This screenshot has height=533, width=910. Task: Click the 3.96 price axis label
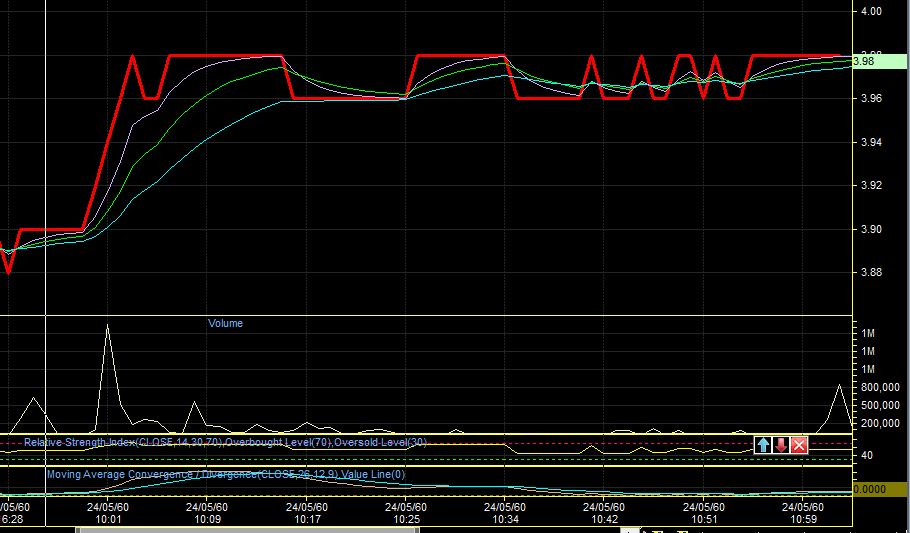click(x=872, y=98)
